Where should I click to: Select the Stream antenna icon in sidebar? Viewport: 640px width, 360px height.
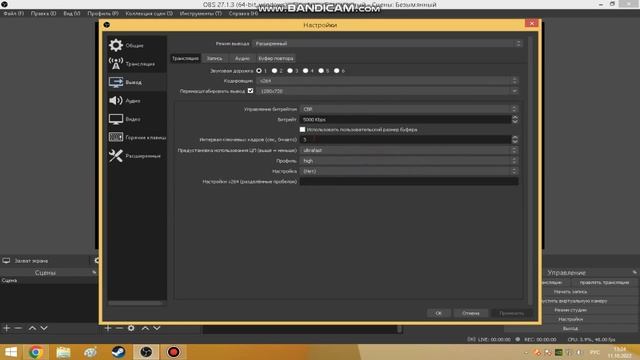(116, 64)
